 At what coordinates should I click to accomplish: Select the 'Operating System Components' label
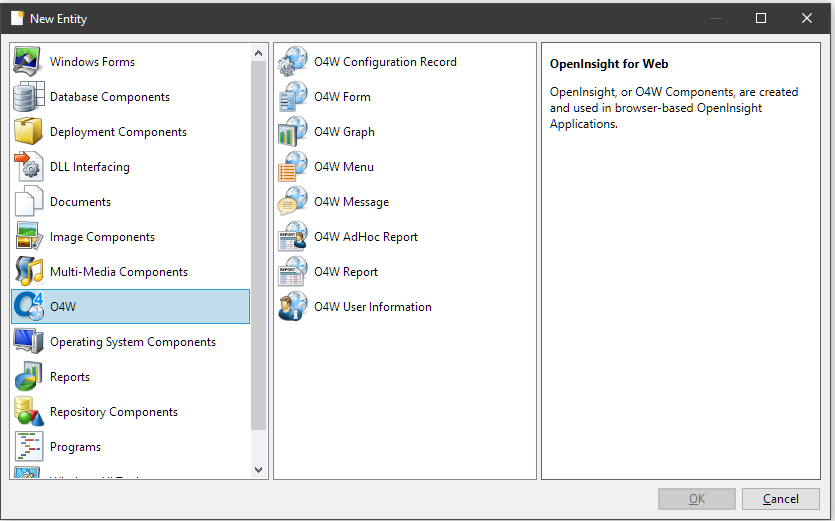[x=133, y=342]
